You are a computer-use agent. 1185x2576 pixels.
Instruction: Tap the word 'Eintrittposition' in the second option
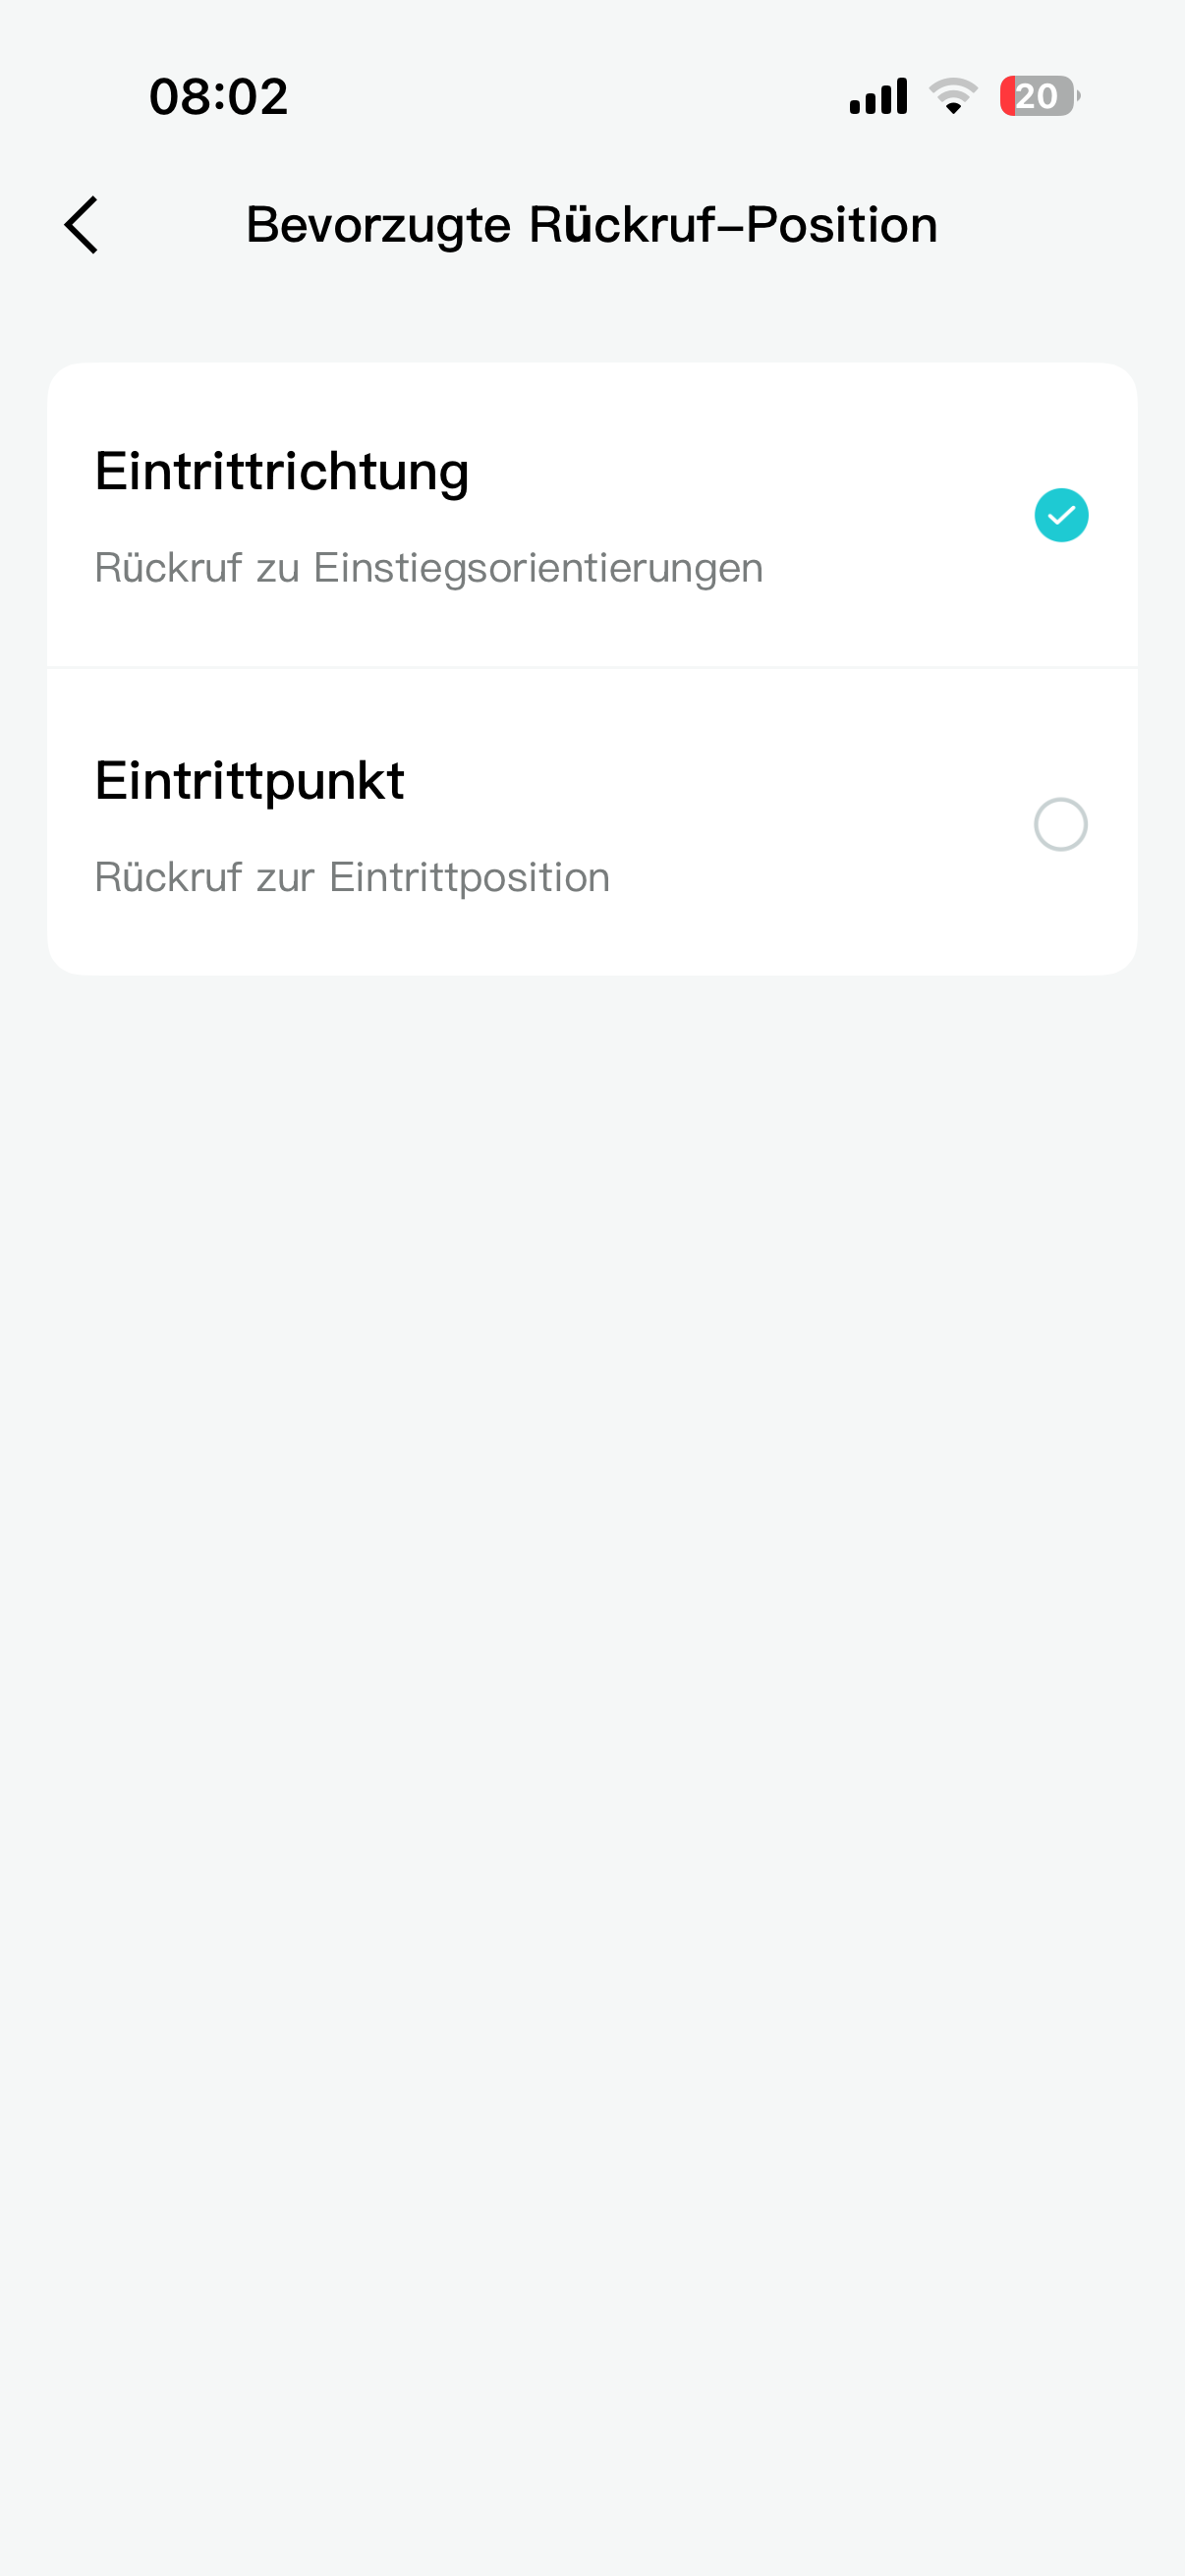(x=470, y=877)
